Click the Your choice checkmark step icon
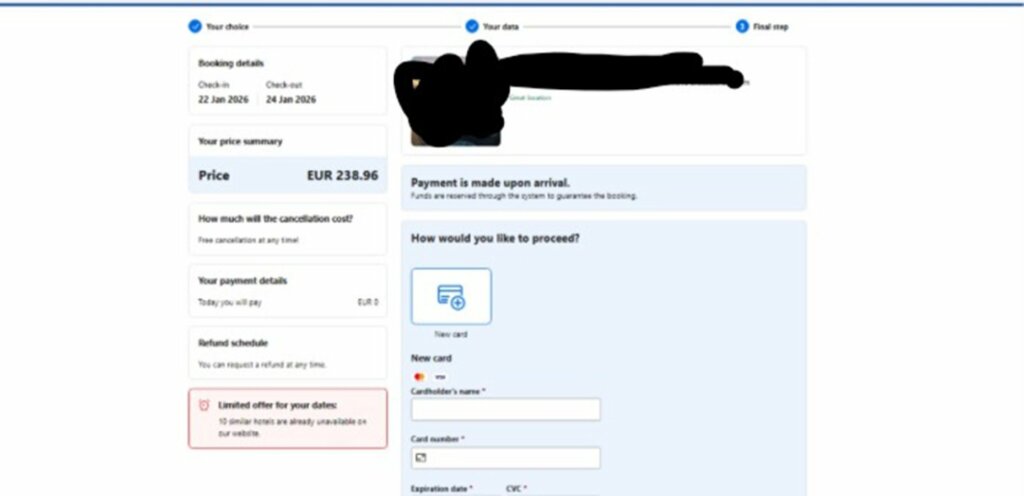Viewport: 1024px width, 496px height. (195, 26)
